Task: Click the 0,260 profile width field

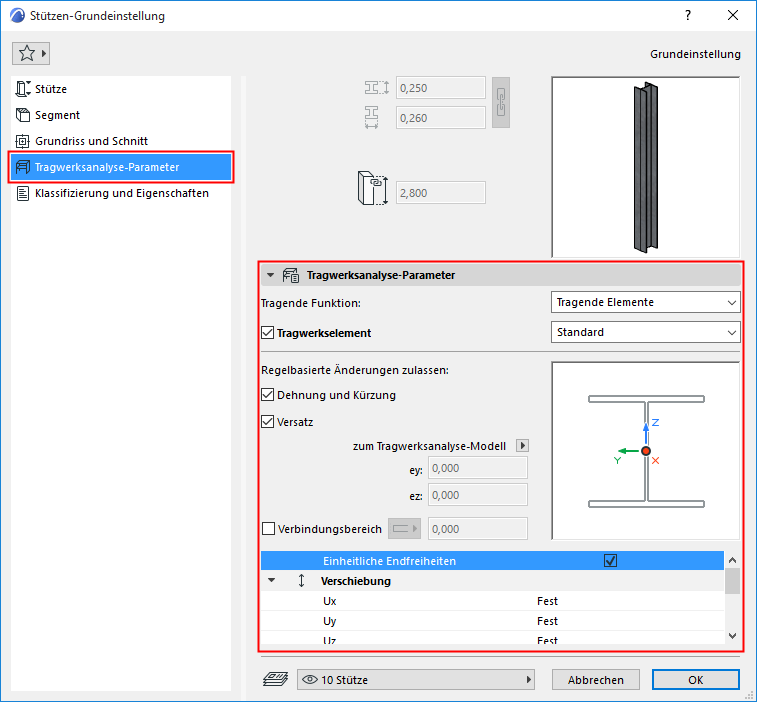Action: pos(441,118)
